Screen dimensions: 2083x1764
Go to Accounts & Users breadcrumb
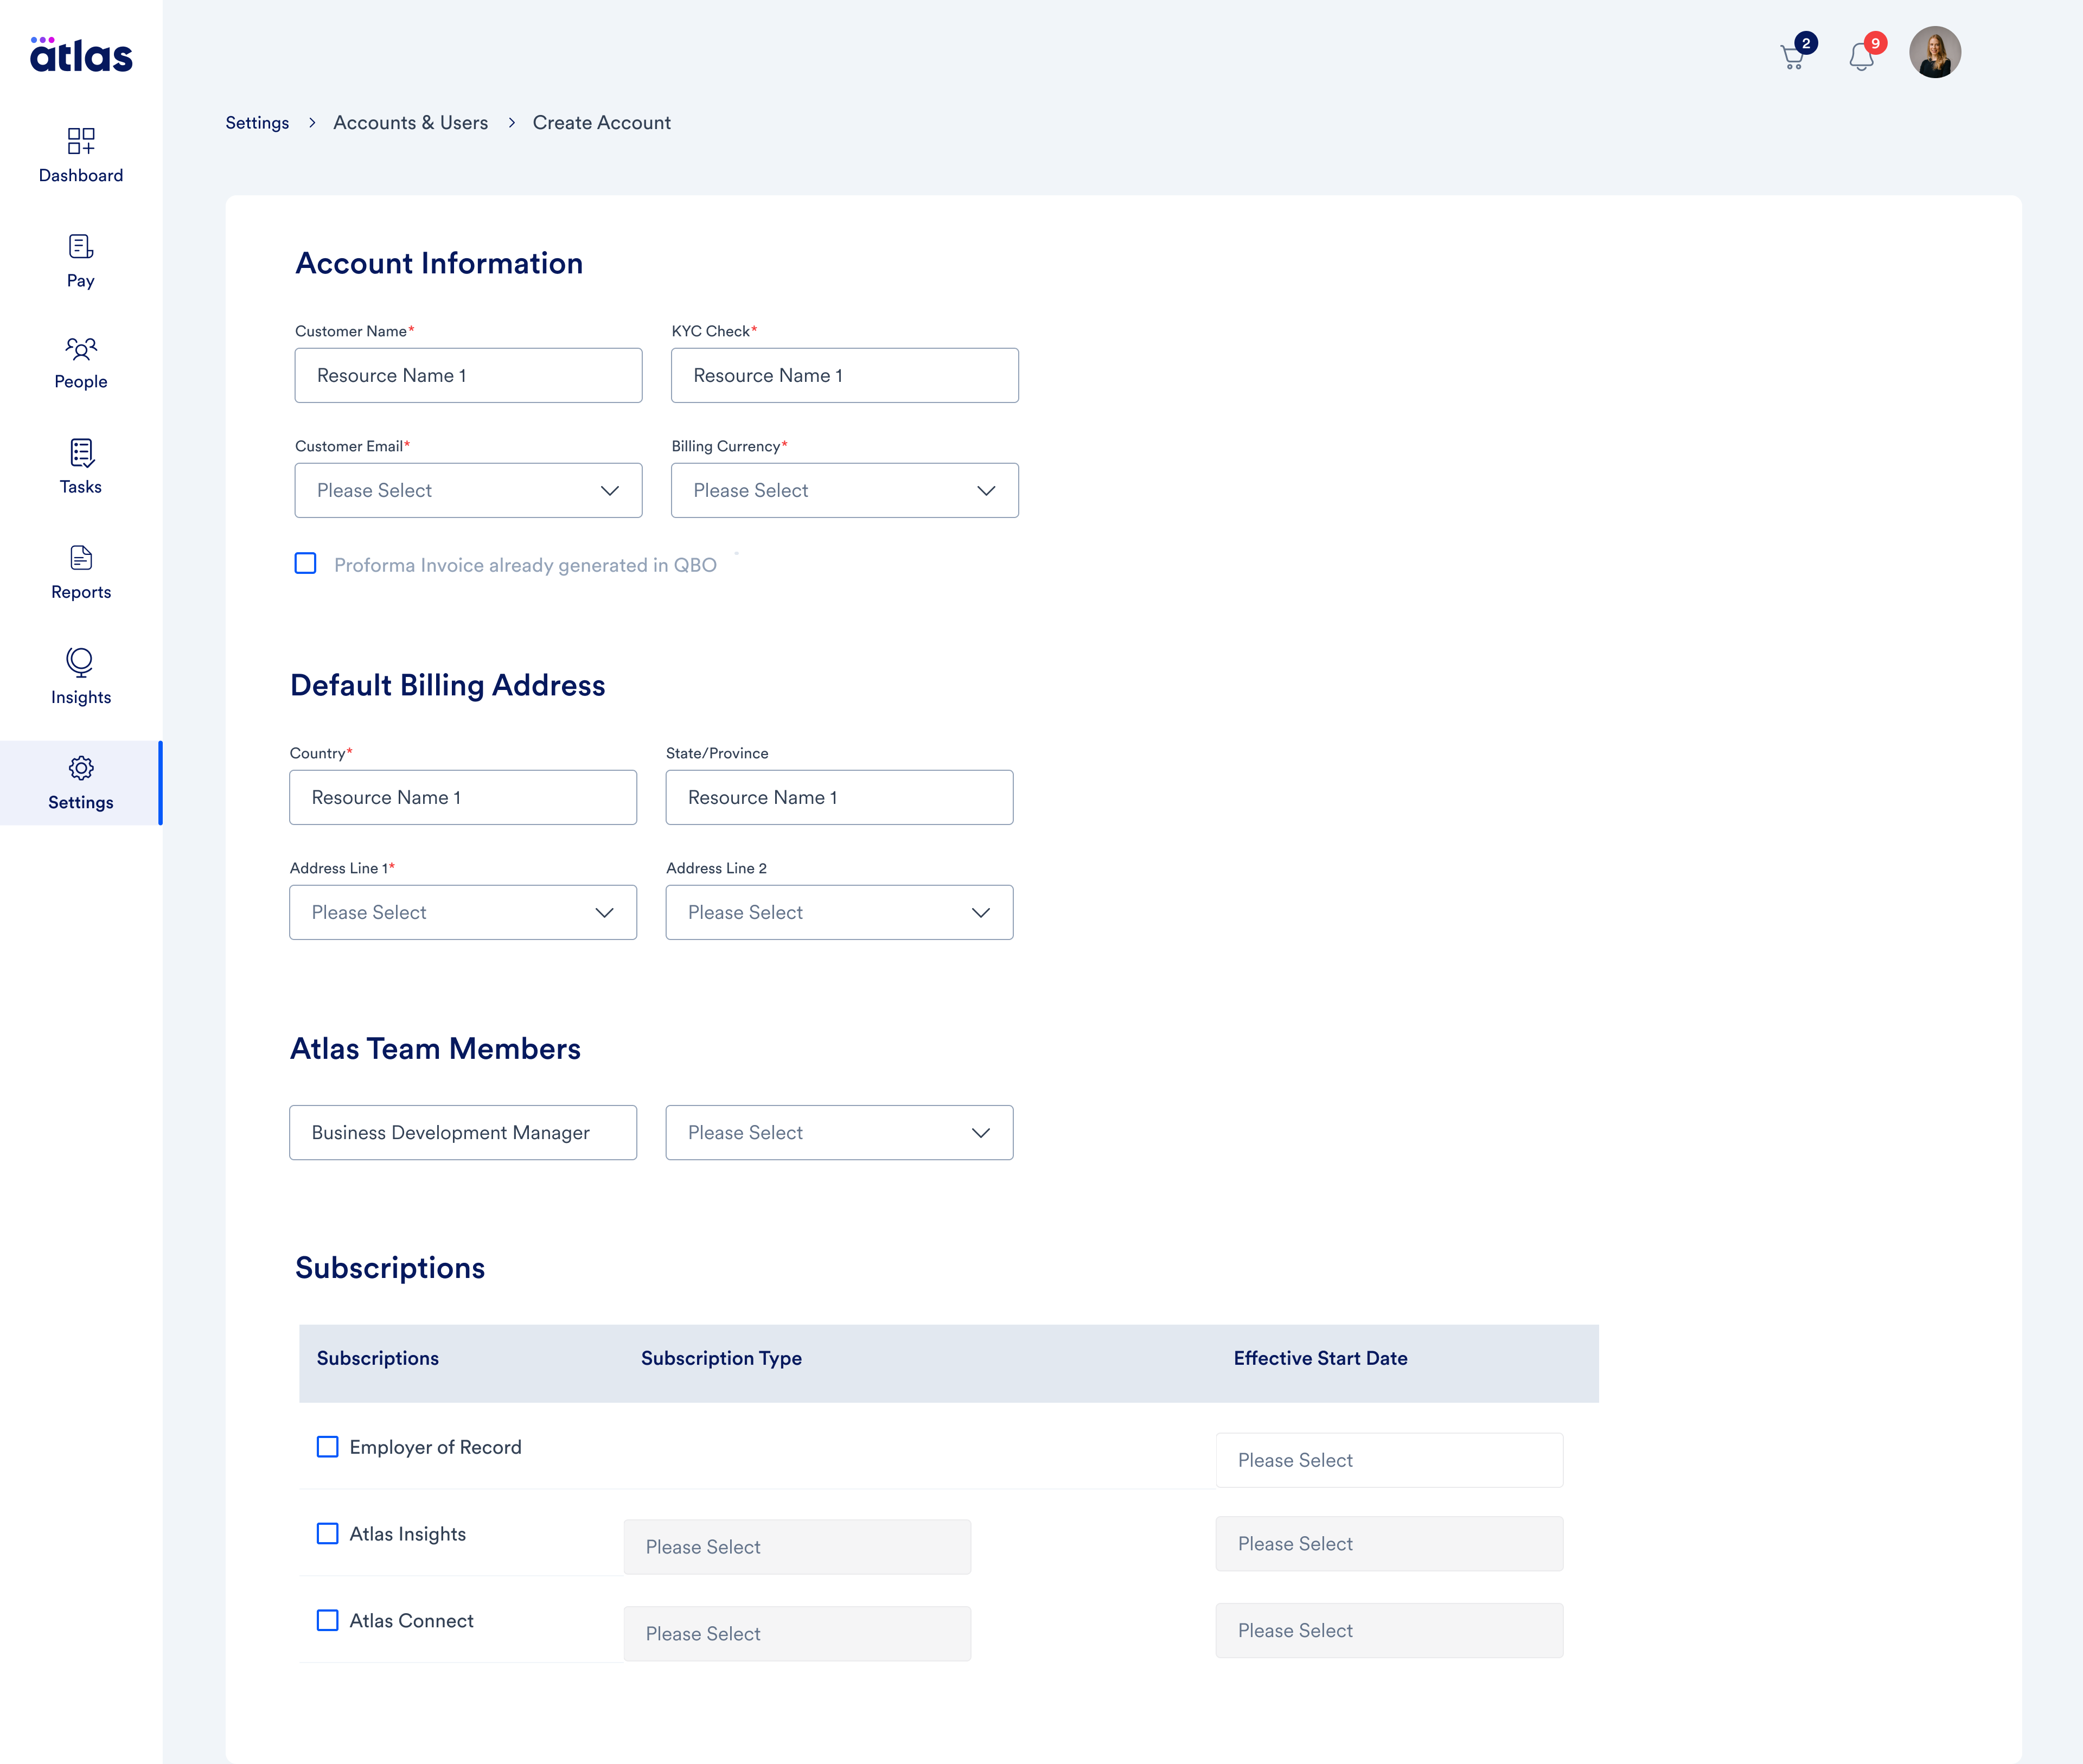[411, 123]
